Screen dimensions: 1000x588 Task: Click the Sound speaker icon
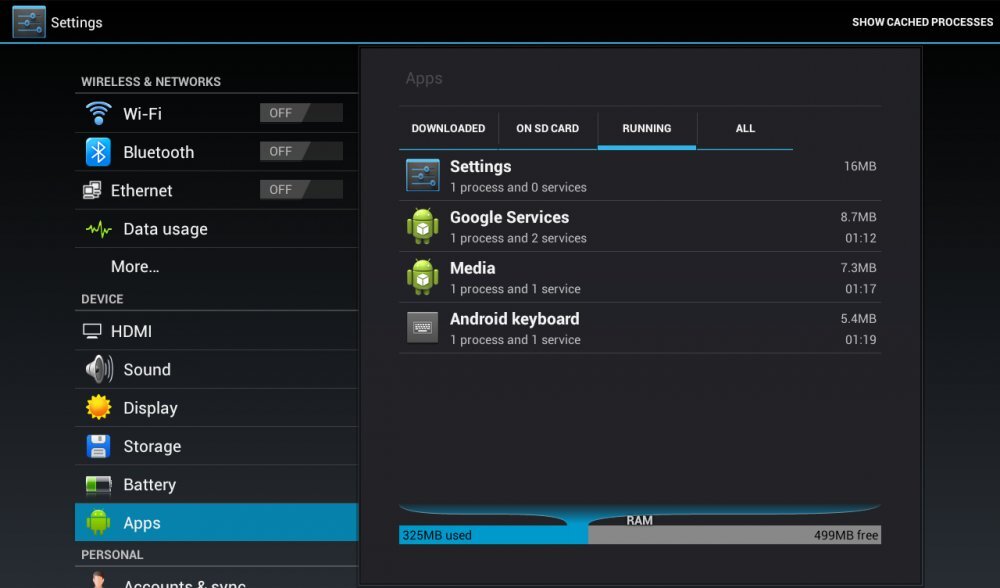(98, 370)
